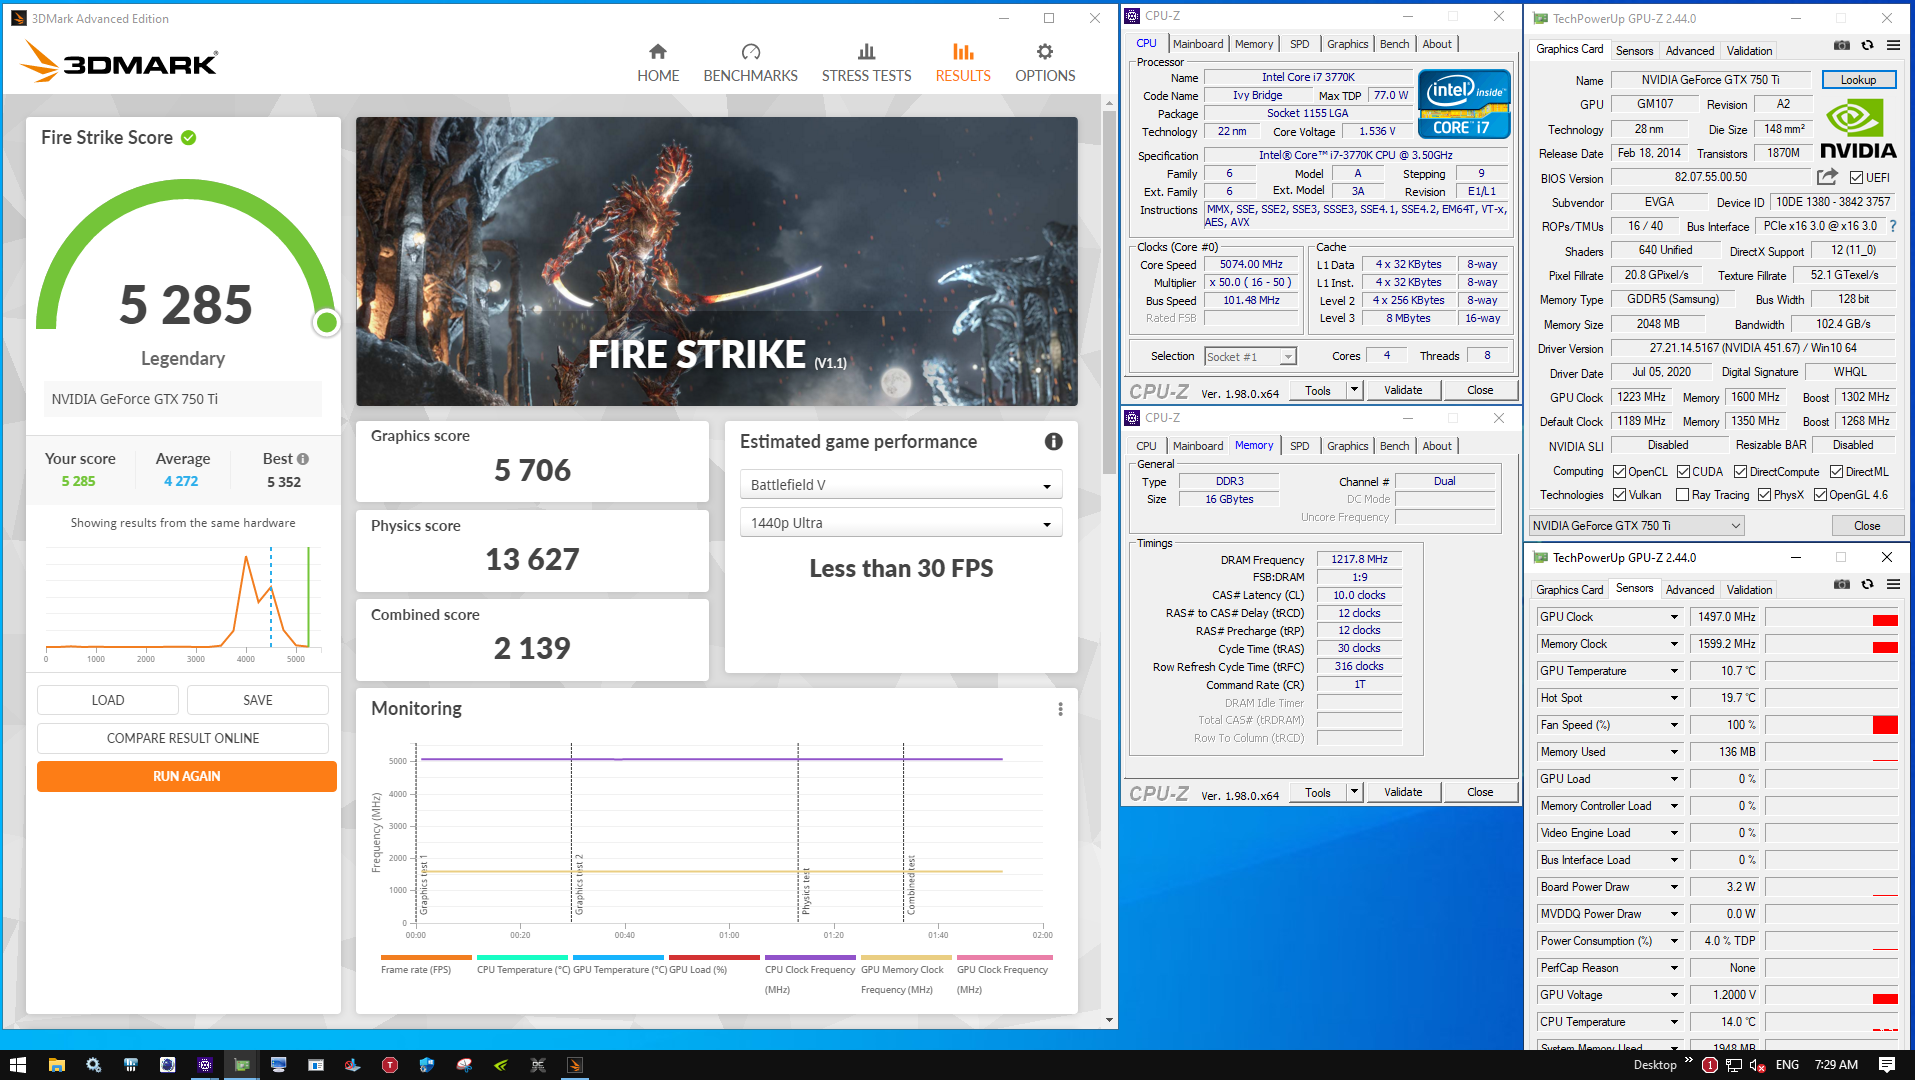Image resolution: width=1915 pixels, height=1080 pixels.
Task: Take screenshot in GPU-Z Graphics Card window
Action: 1841,45
